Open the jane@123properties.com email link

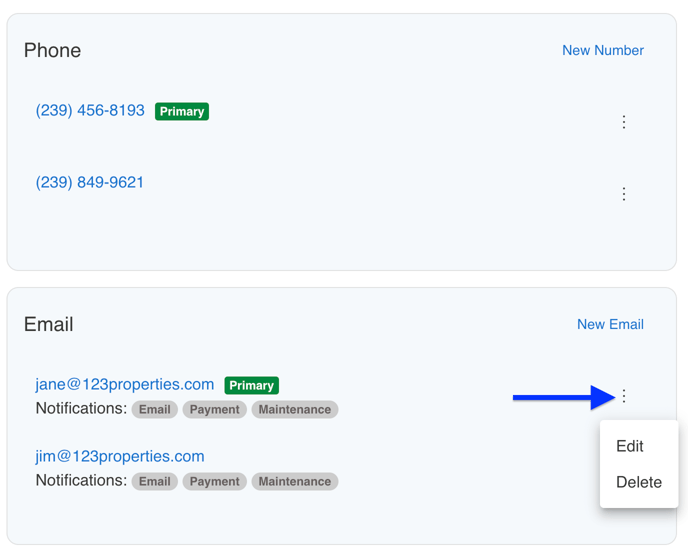(125, 385)
